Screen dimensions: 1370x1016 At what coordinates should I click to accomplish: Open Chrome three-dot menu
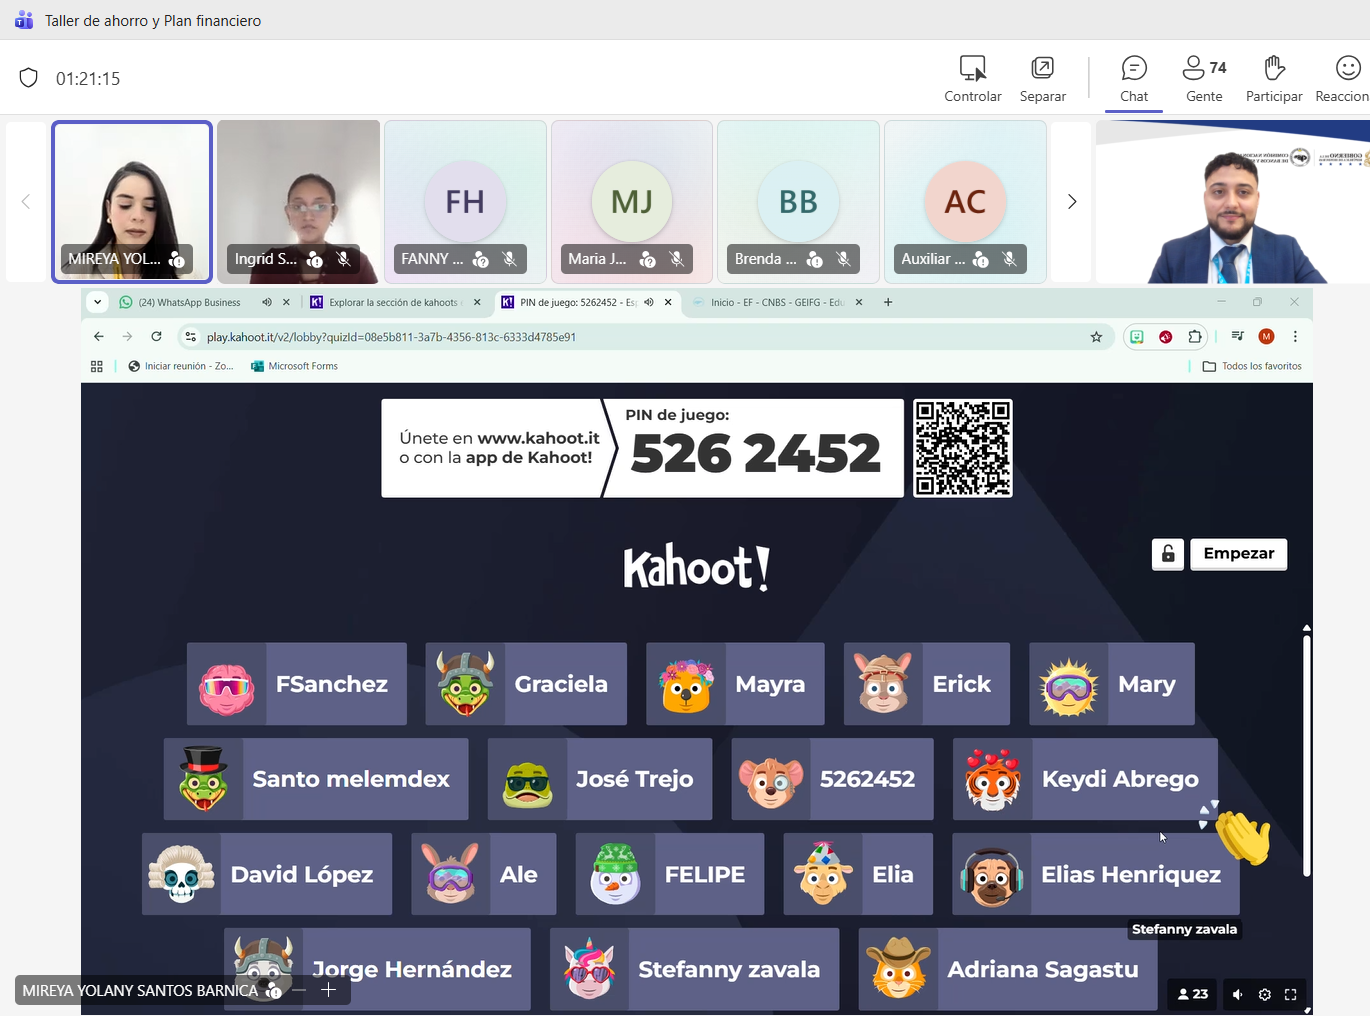pos(1295,337)
